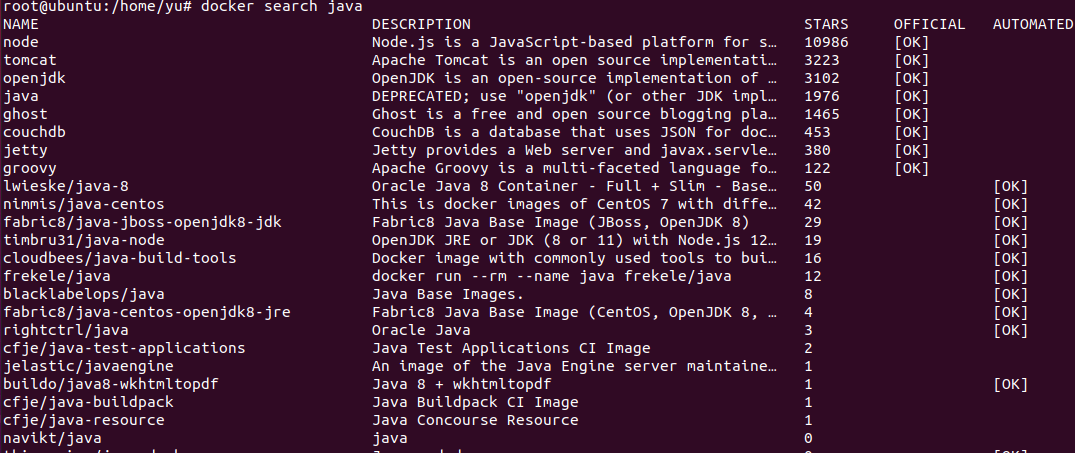Click the star count 380
Image resolution: width=1075 pixels, height=453 pixels.
[818, 150]
